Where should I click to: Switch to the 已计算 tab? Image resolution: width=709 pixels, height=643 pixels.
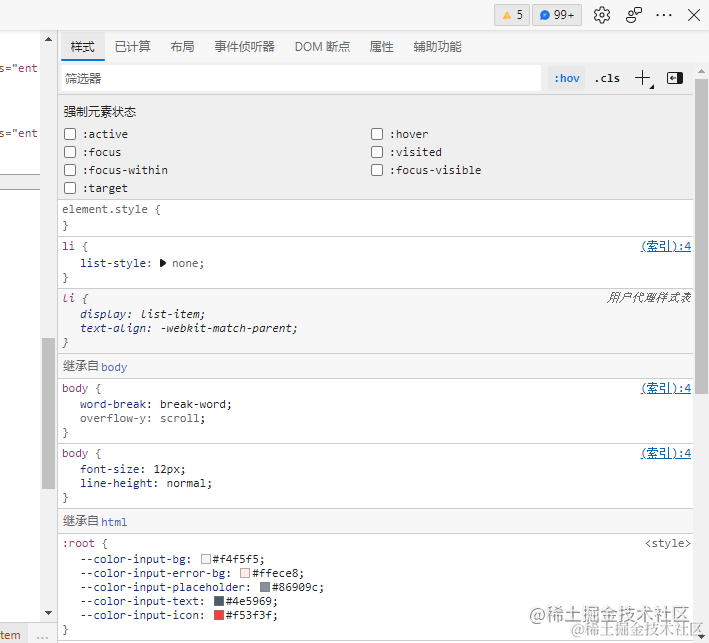point(132,47)
